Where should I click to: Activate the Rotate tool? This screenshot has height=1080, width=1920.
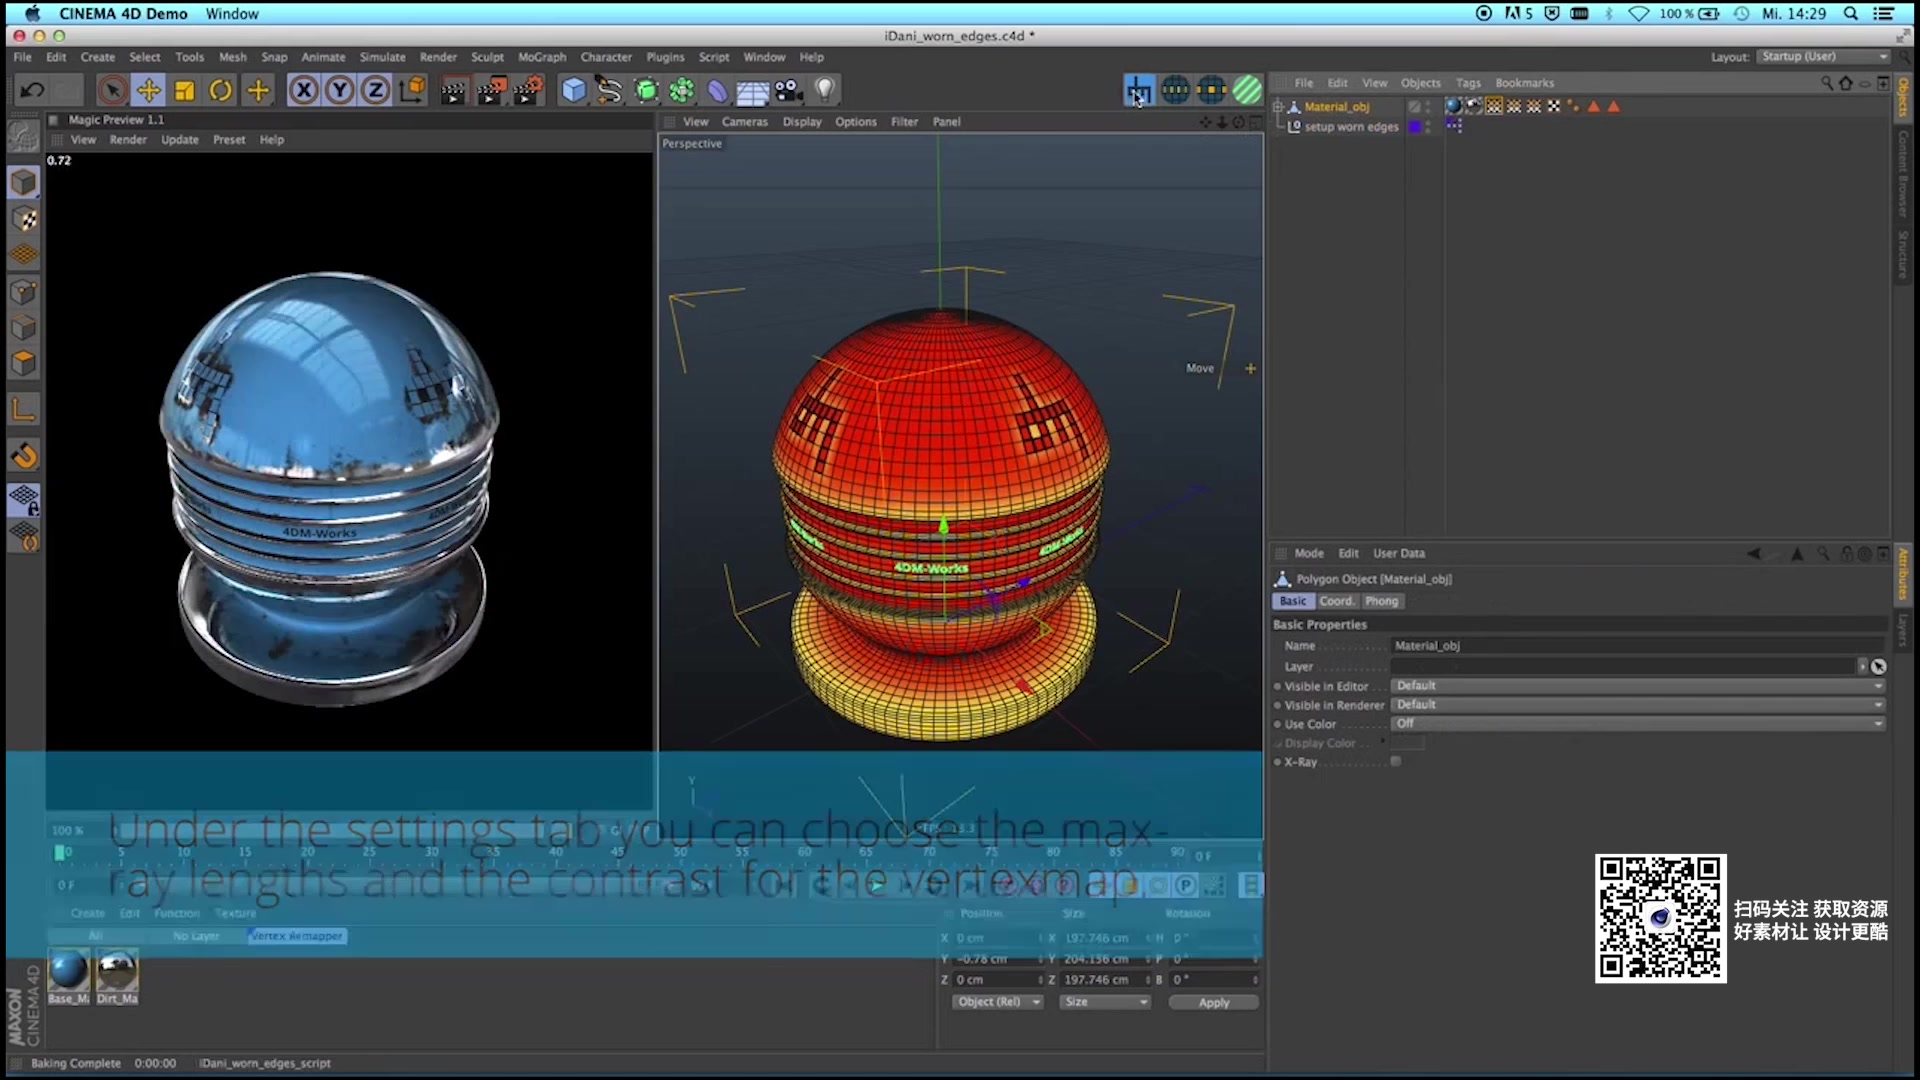pos(221,91)
